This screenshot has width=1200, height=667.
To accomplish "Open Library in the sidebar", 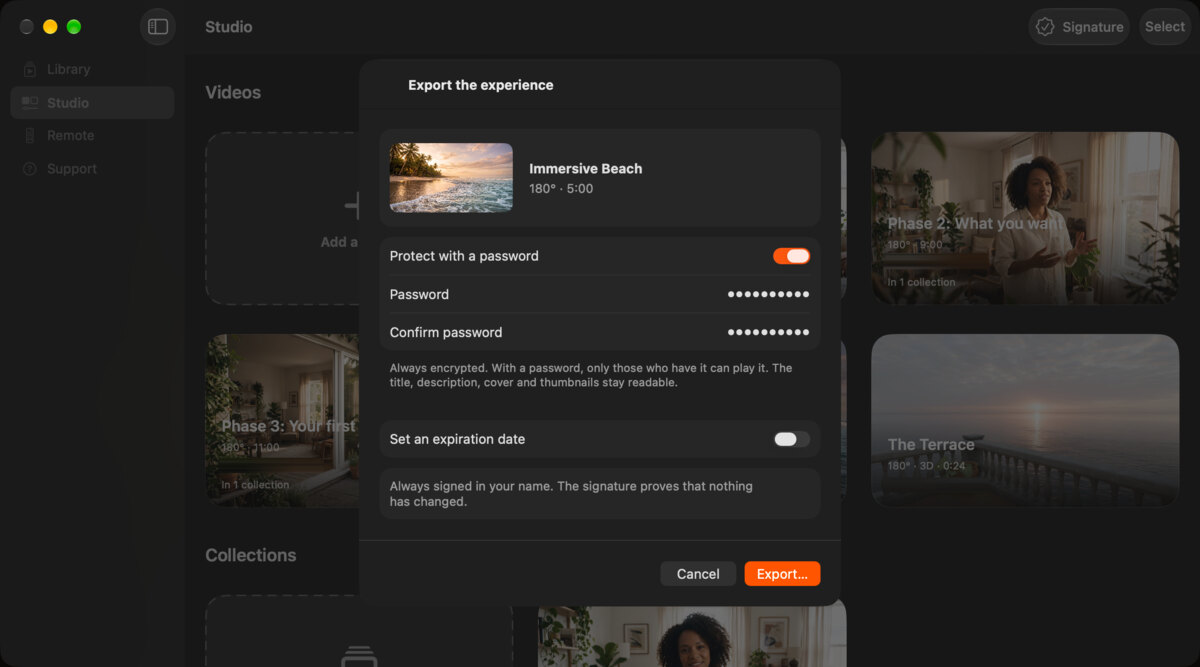I will coord(92,69).
